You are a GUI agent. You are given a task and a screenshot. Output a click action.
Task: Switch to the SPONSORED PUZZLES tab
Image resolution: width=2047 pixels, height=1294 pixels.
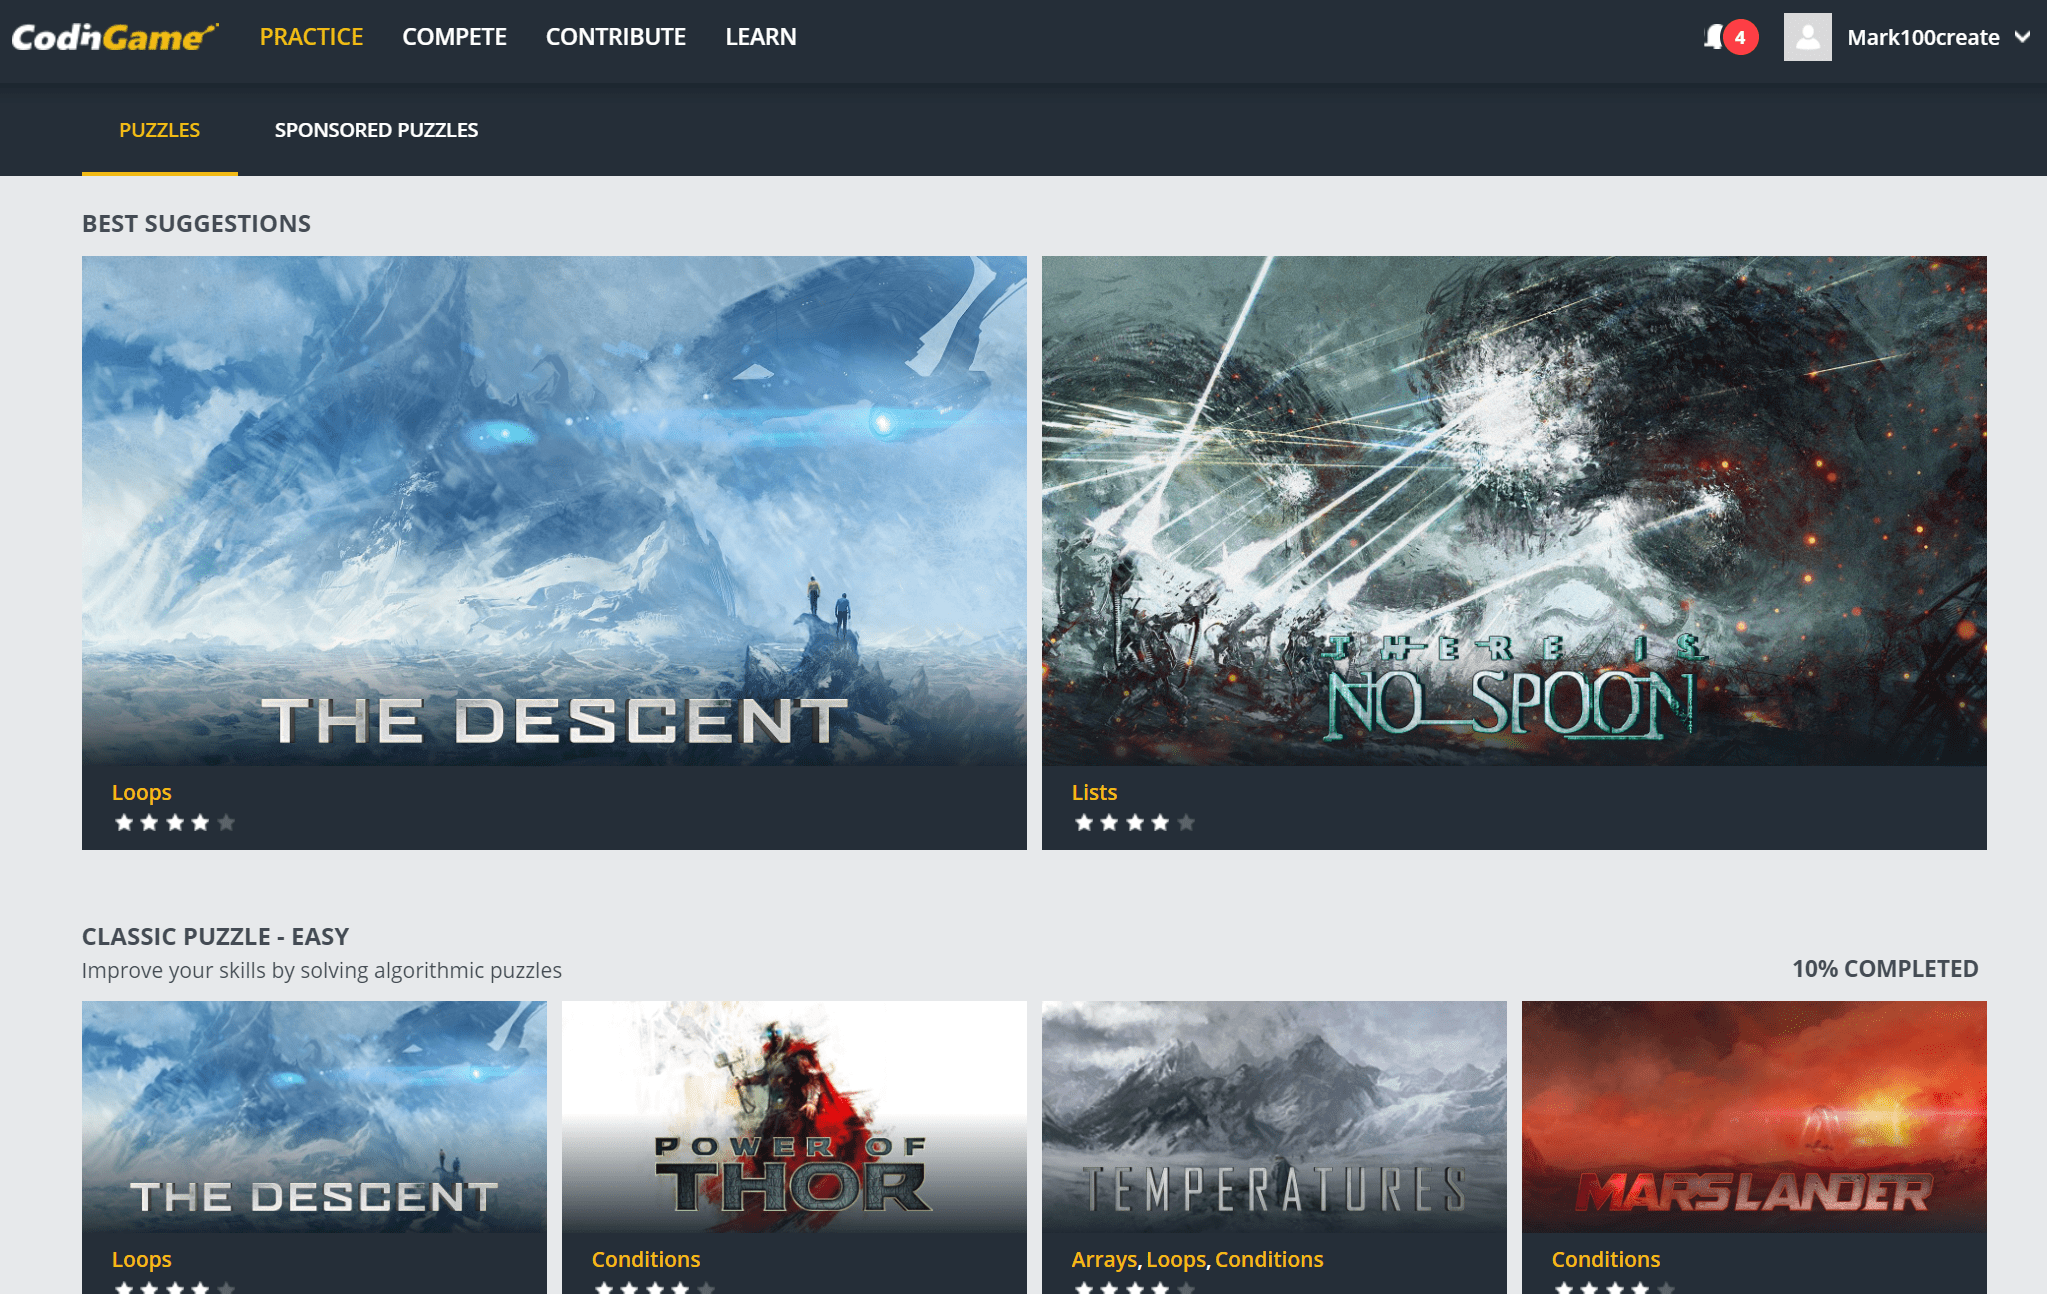376,130
